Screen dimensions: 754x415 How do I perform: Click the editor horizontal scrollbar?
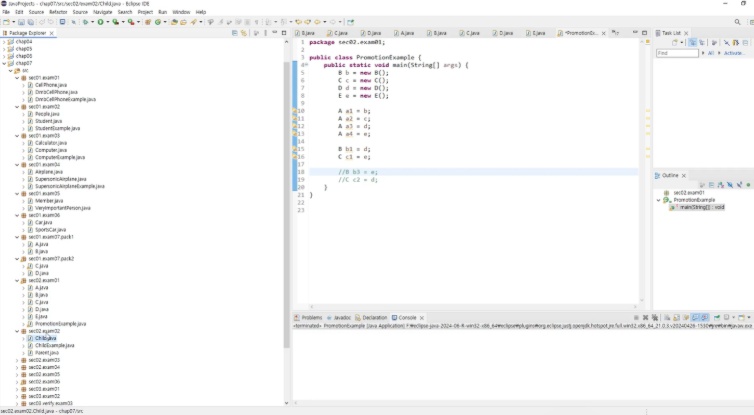(473, 306)
